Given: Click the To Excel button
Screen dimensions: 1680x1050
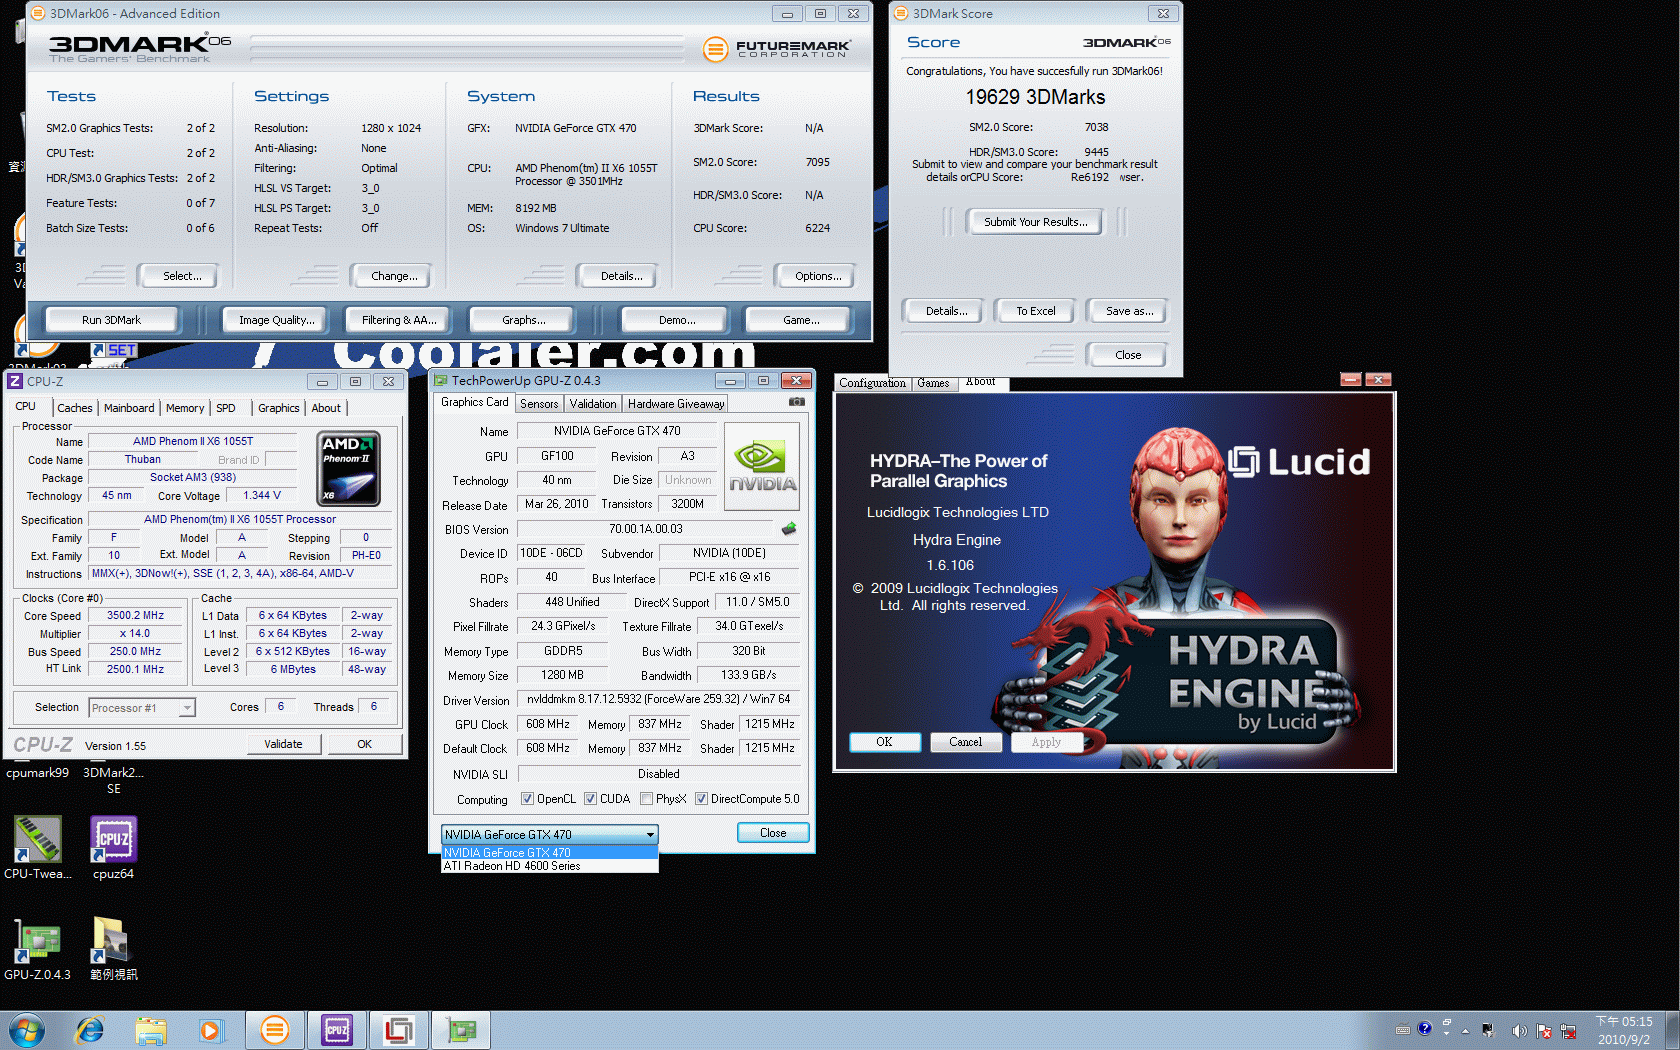Looking at the screenshot, I should [1036, 311].
